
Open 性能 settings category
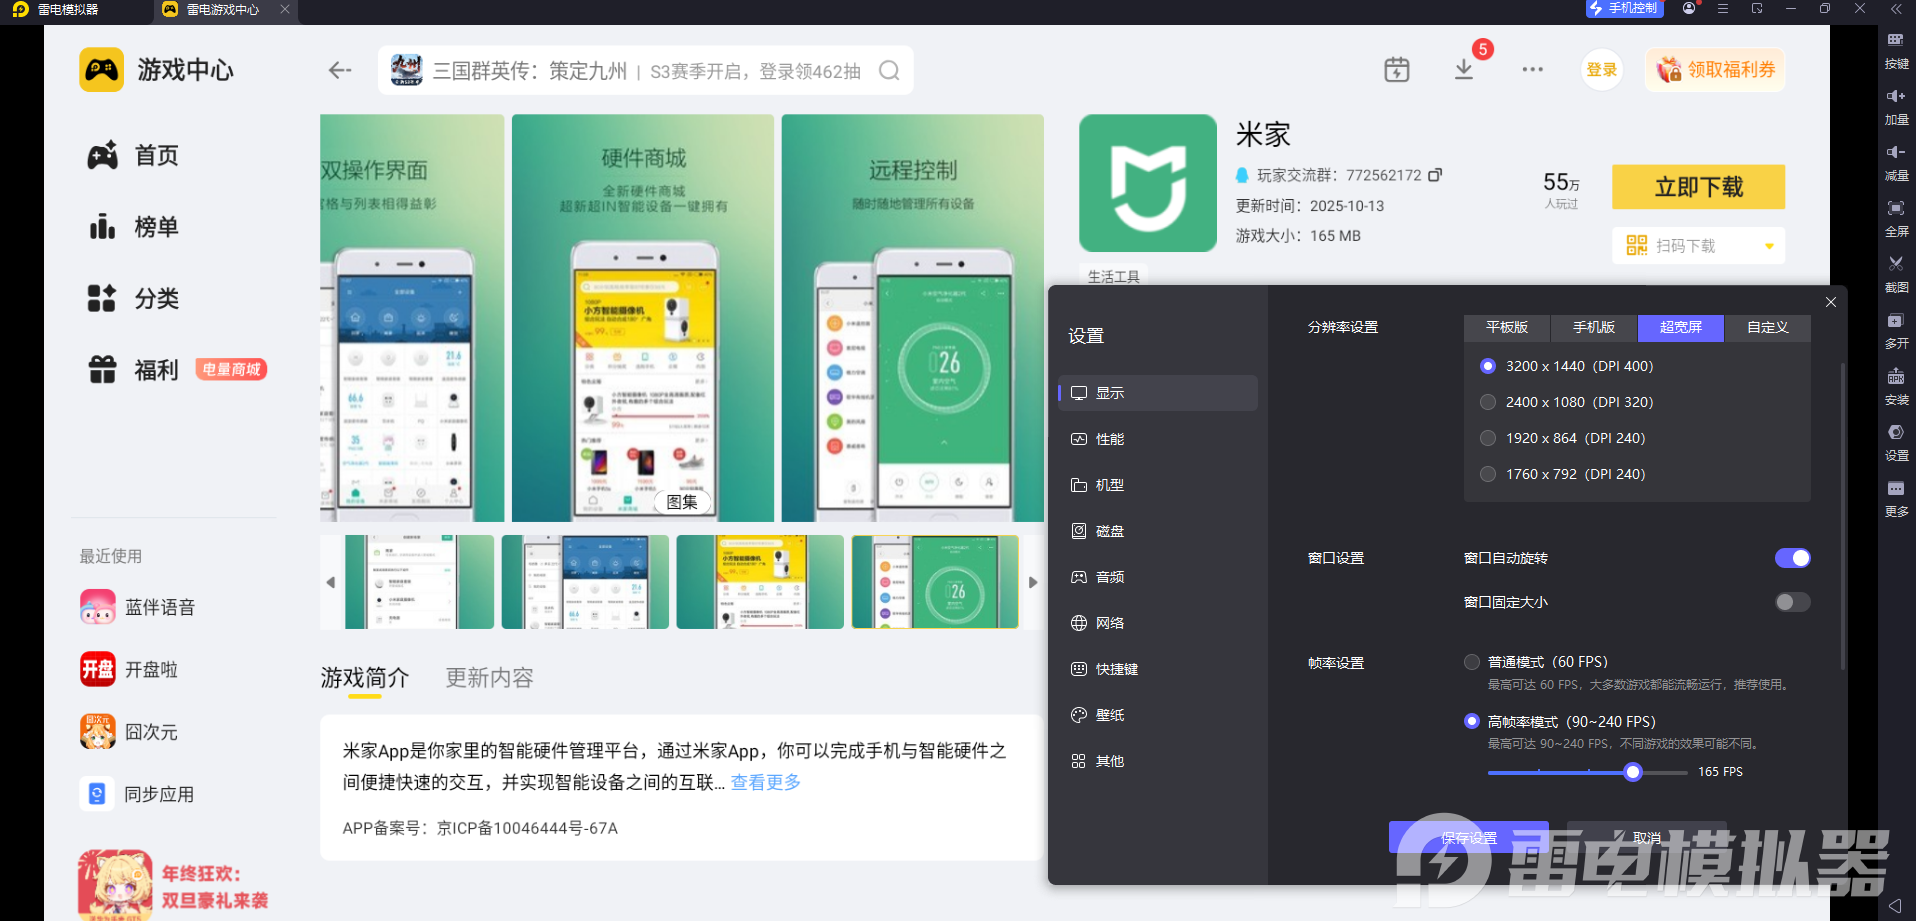[1158, 439]
